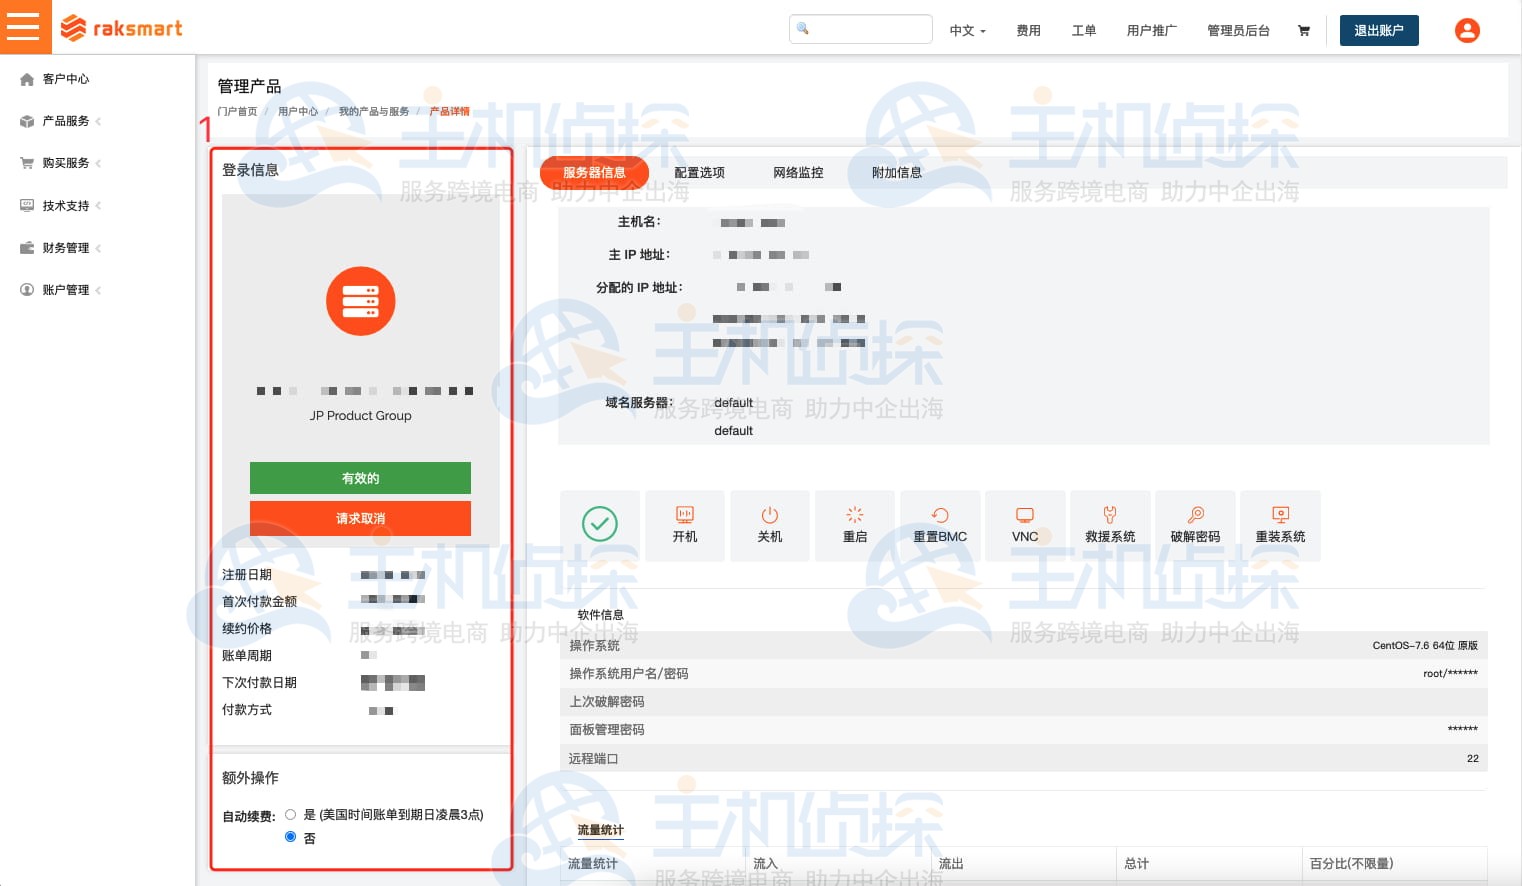Viewport: 1522px width, 886px height.
Task: Click the 退出账户 logout button
Action: tap(1379, 30)
